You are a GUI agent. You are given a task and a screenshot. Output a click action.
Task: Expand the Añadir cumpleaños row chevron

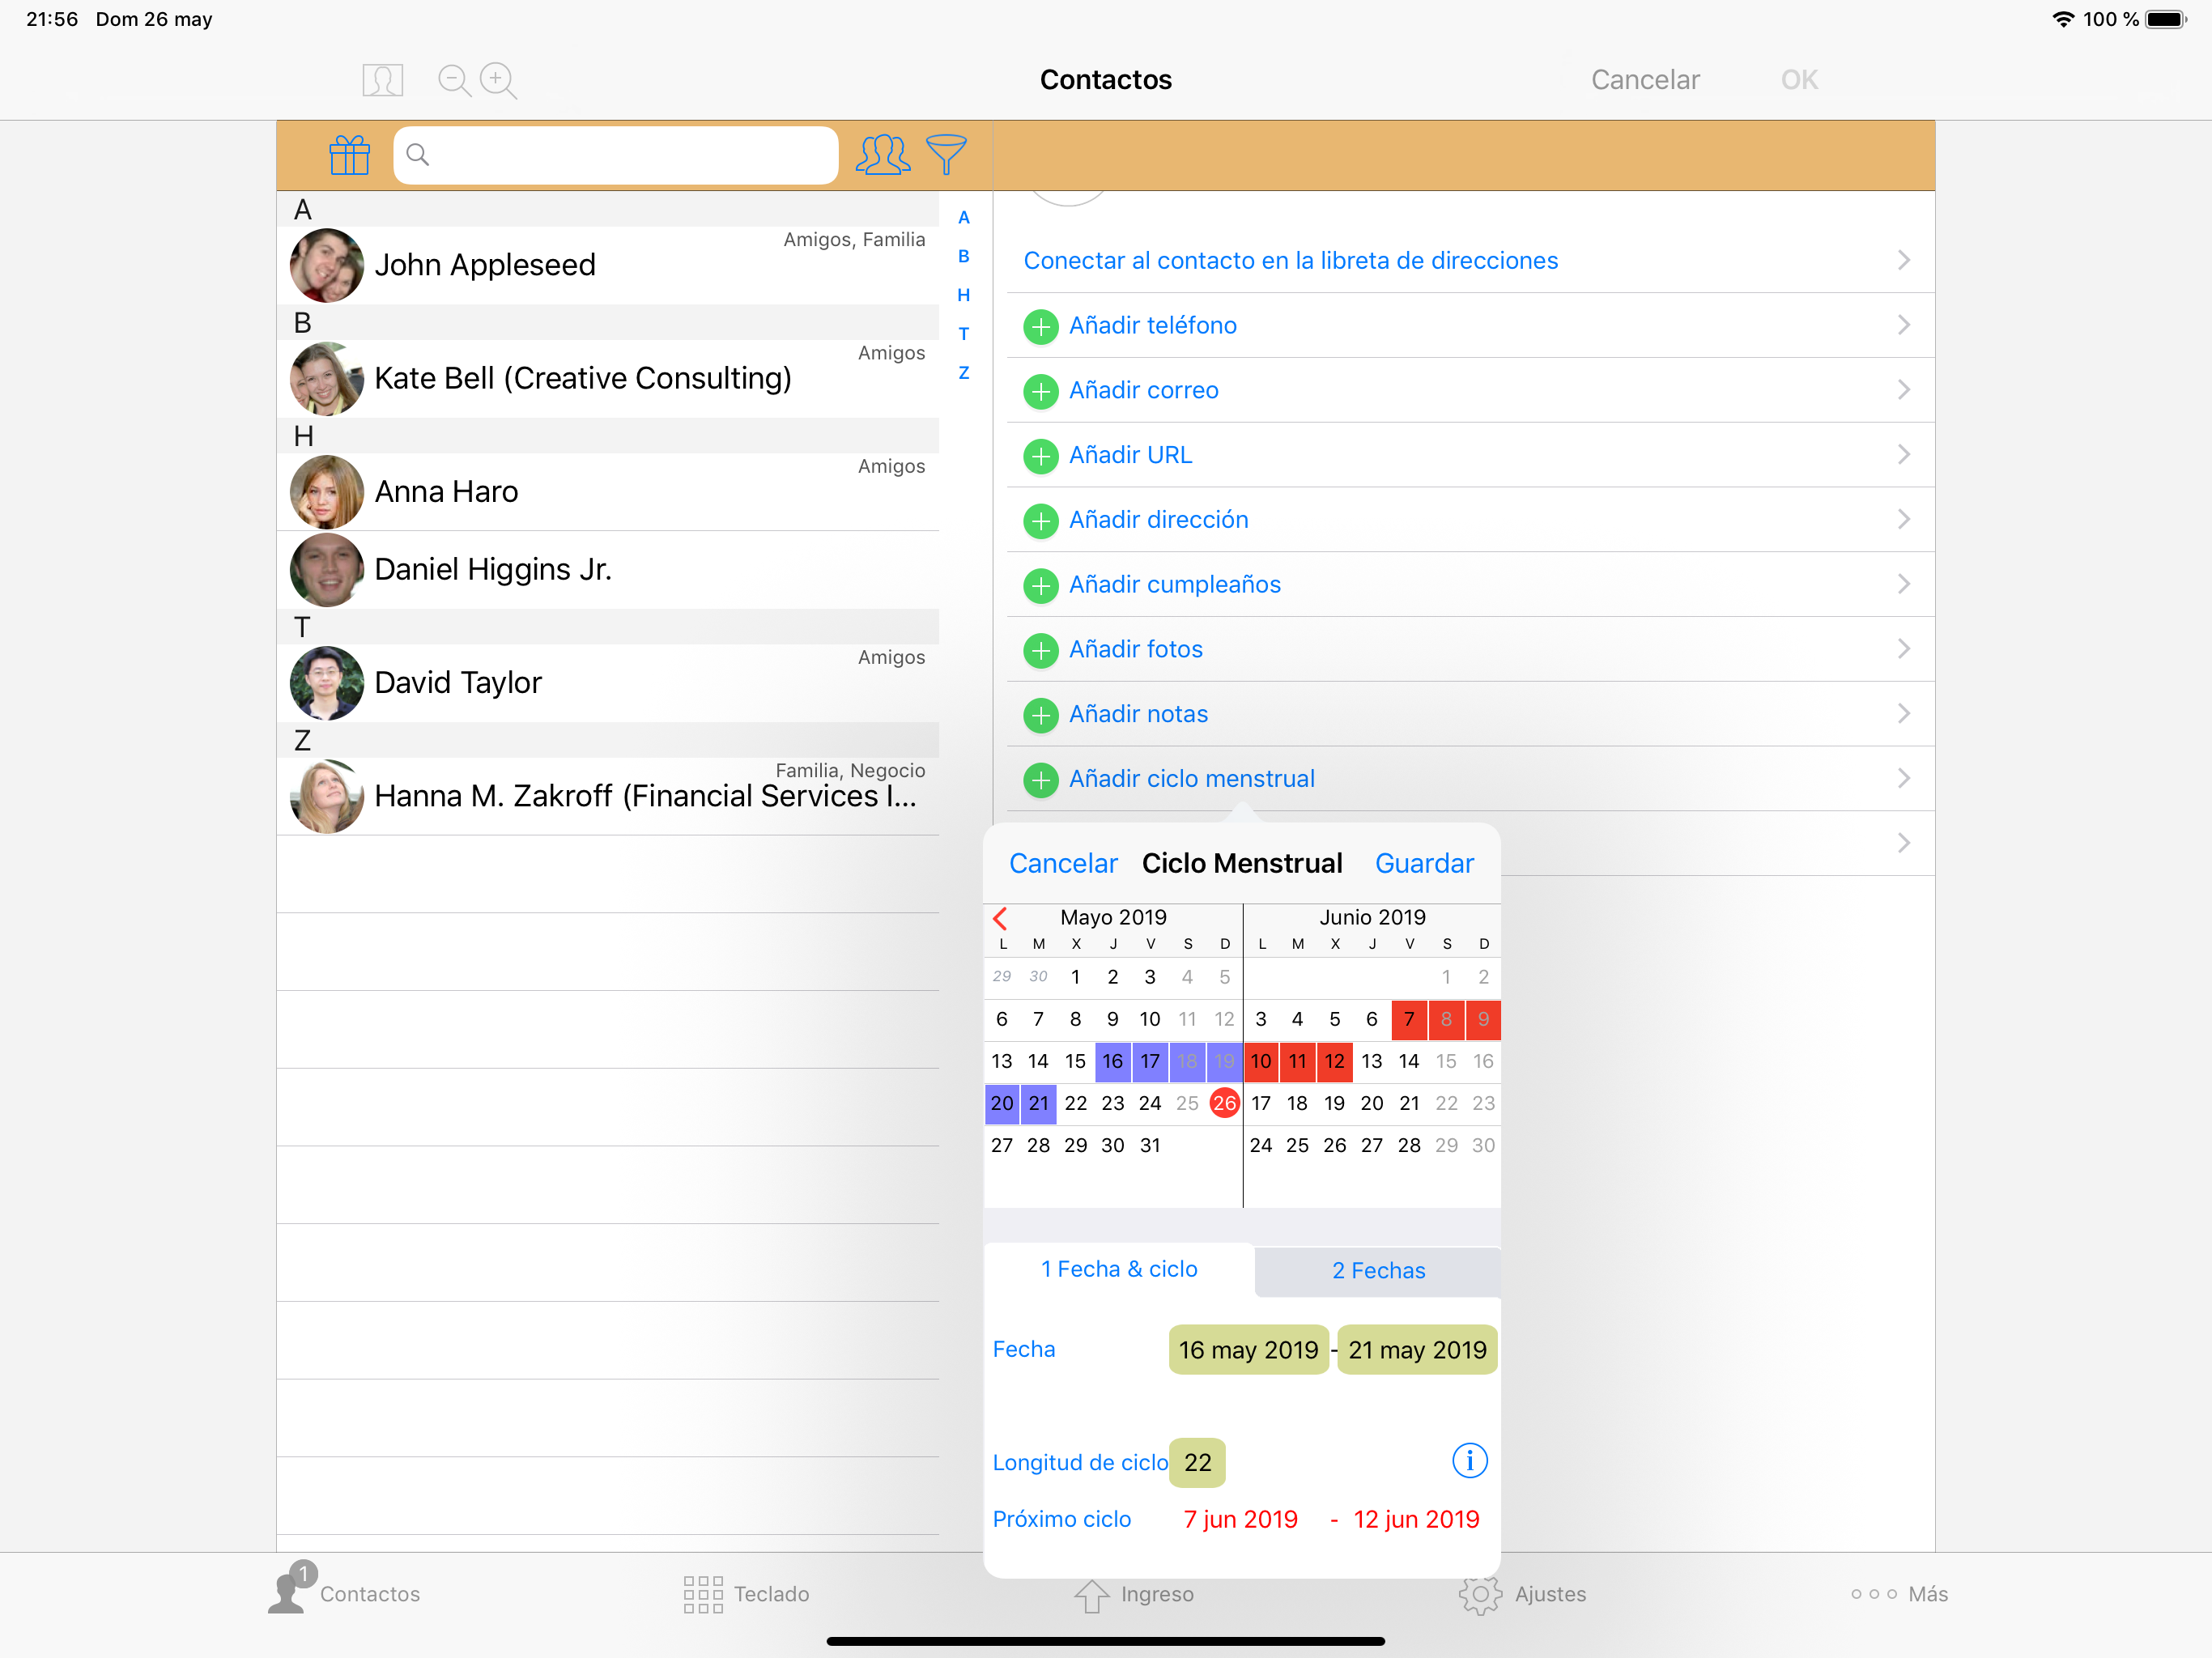1903,584
